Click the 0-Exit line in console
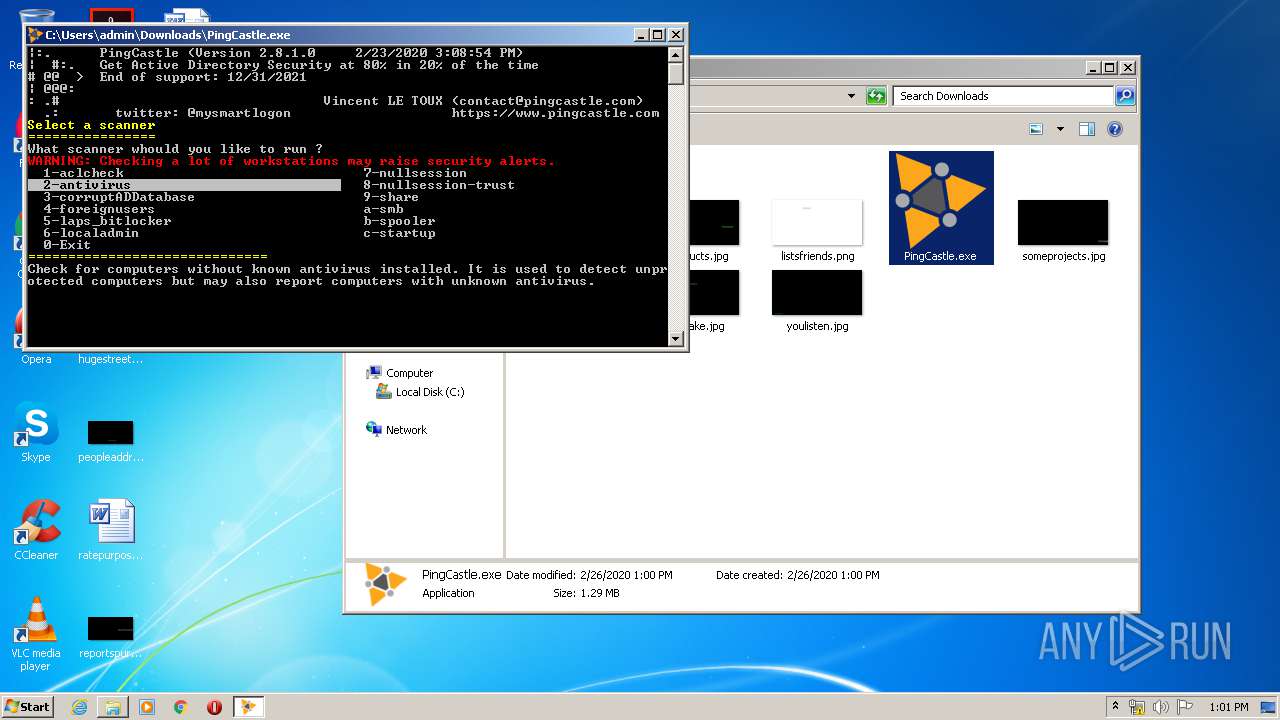This screenshot has width=1280, height=720. tap(67, 245)
